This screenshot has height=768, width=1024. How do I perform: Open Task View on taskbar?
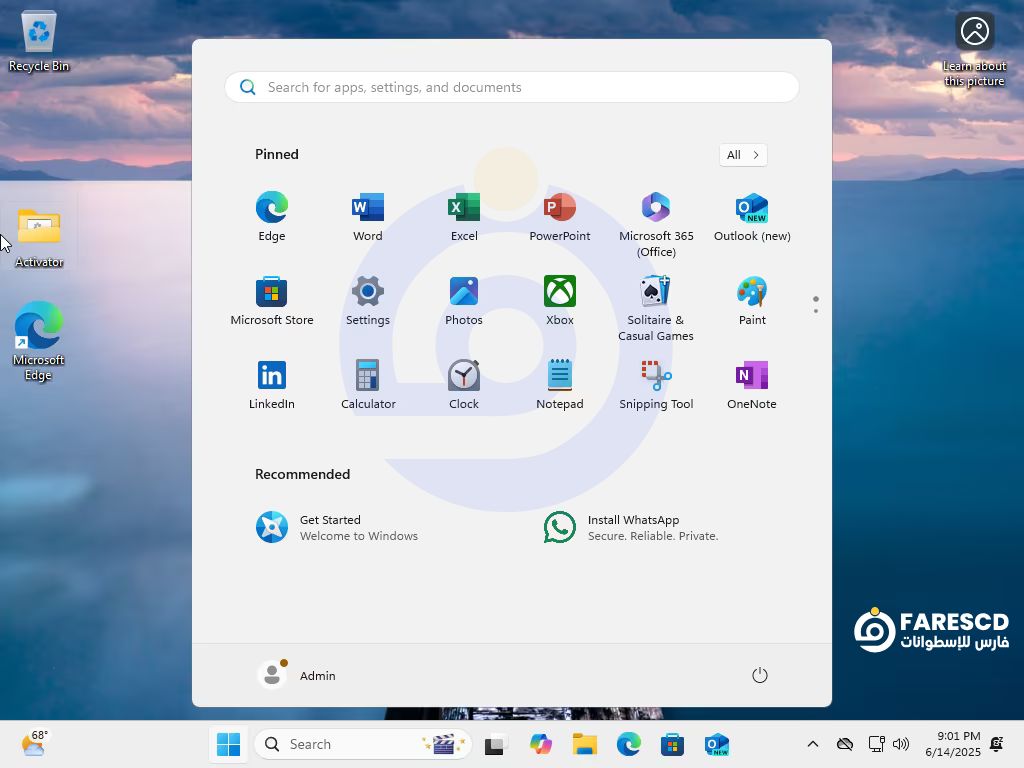click(x=496, y=744)
